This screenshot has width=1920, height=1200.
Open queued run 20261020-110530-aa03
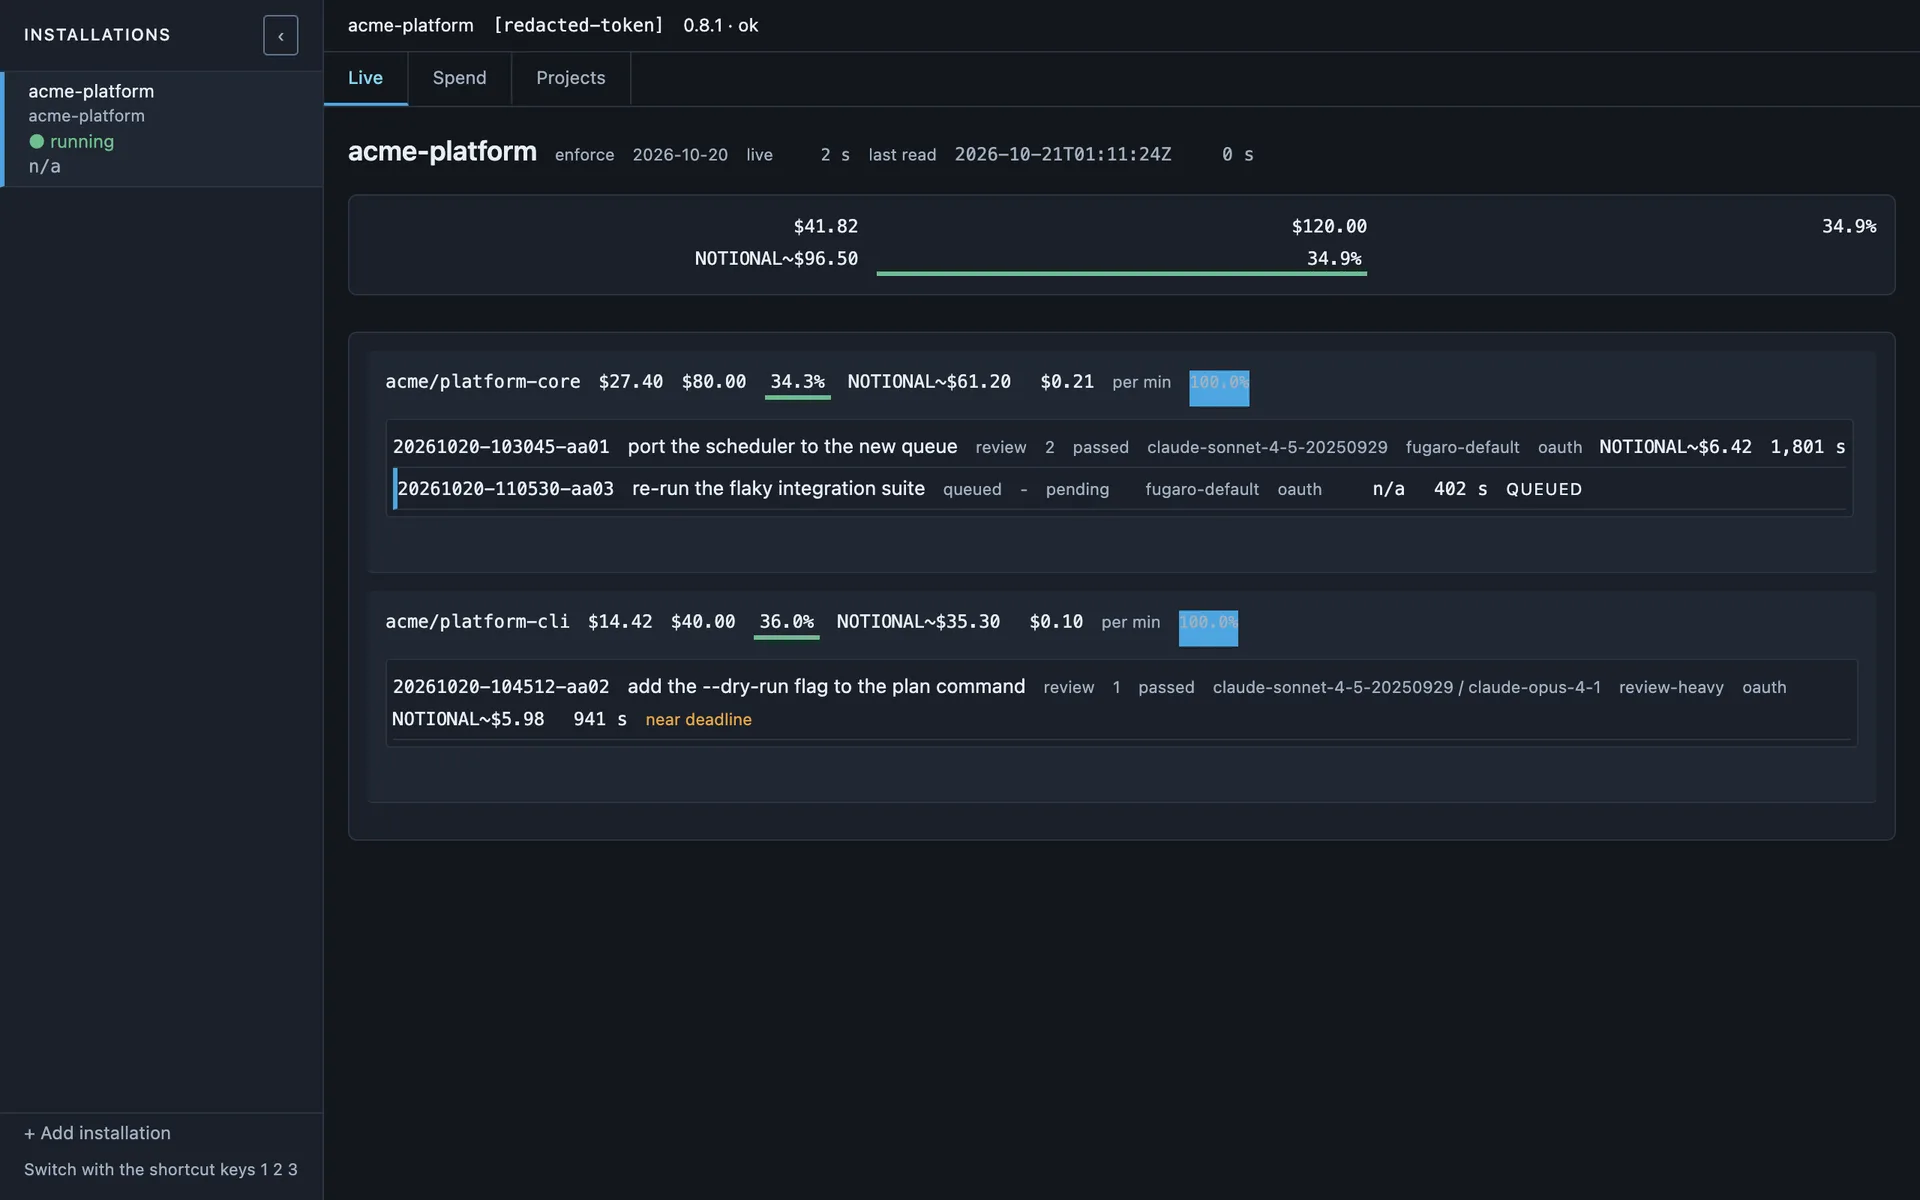tap(1119, 489)
